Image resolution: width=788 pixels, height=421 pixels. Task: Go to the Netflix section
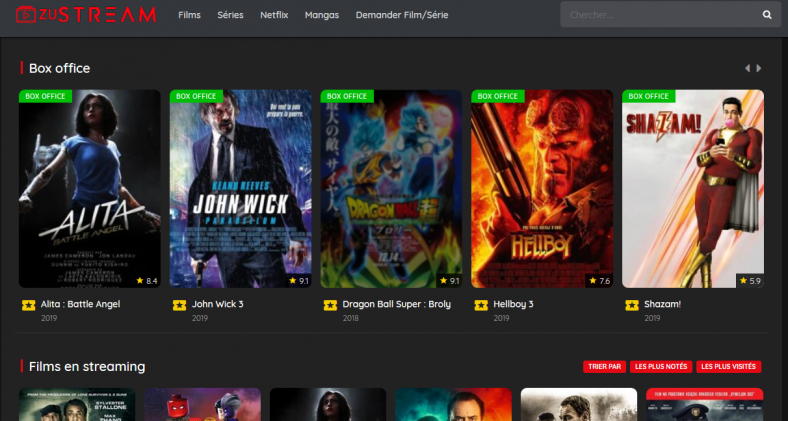[275, 15]
